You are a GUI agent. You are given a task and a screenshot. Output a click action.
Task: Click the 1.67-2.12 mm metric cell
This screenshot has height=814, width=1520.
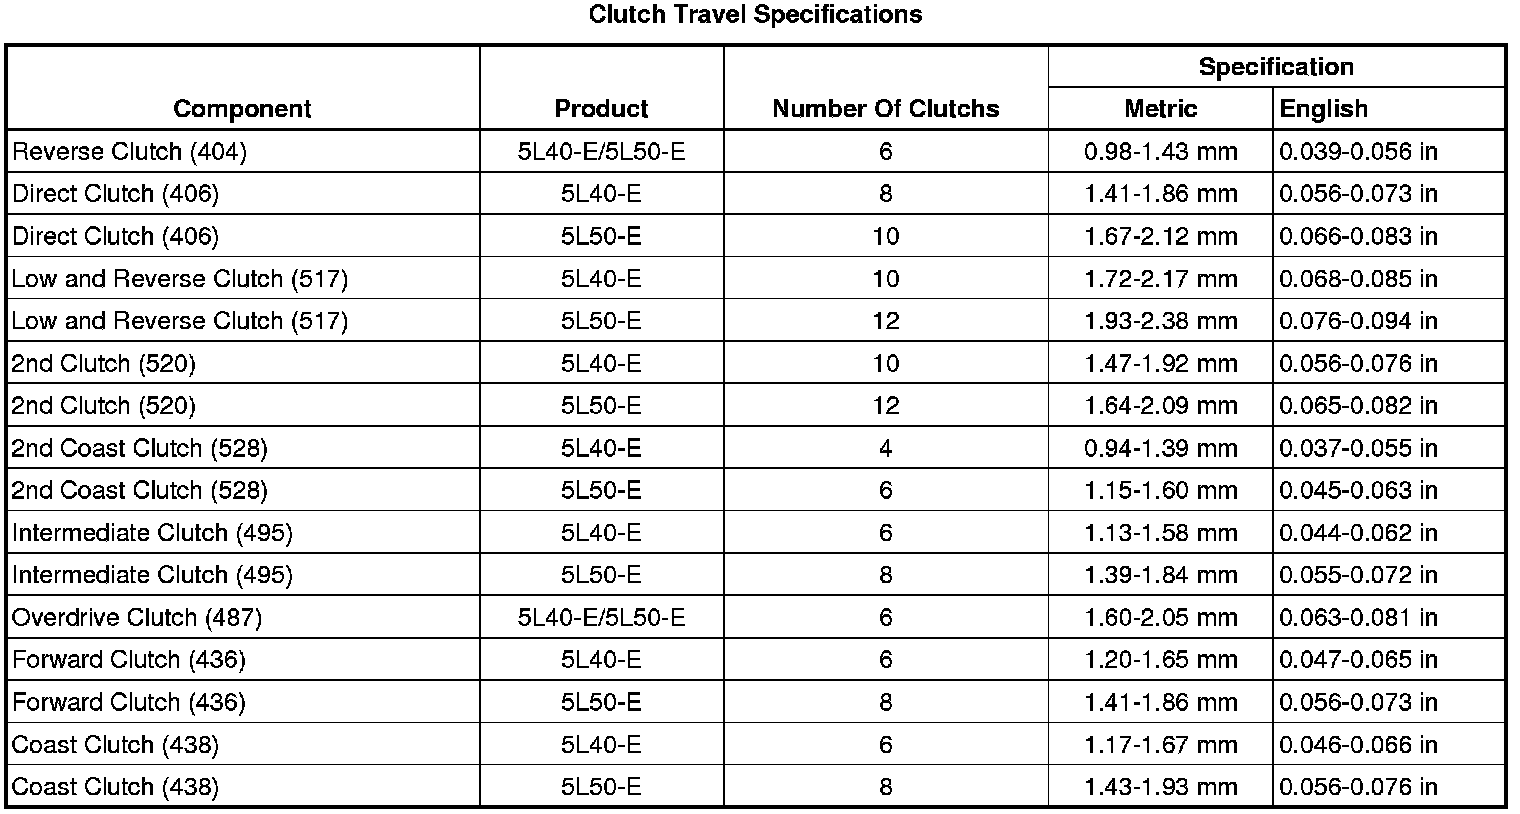click(1160, 237)
